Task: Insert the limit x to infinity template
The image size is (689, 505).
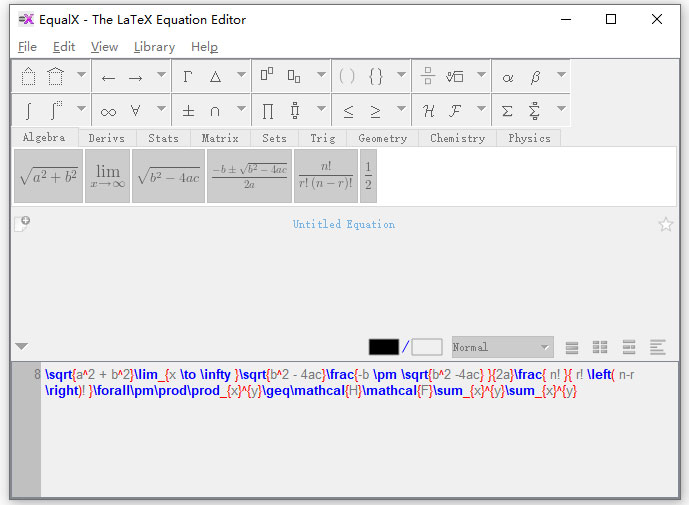Action: click(108, 176)
